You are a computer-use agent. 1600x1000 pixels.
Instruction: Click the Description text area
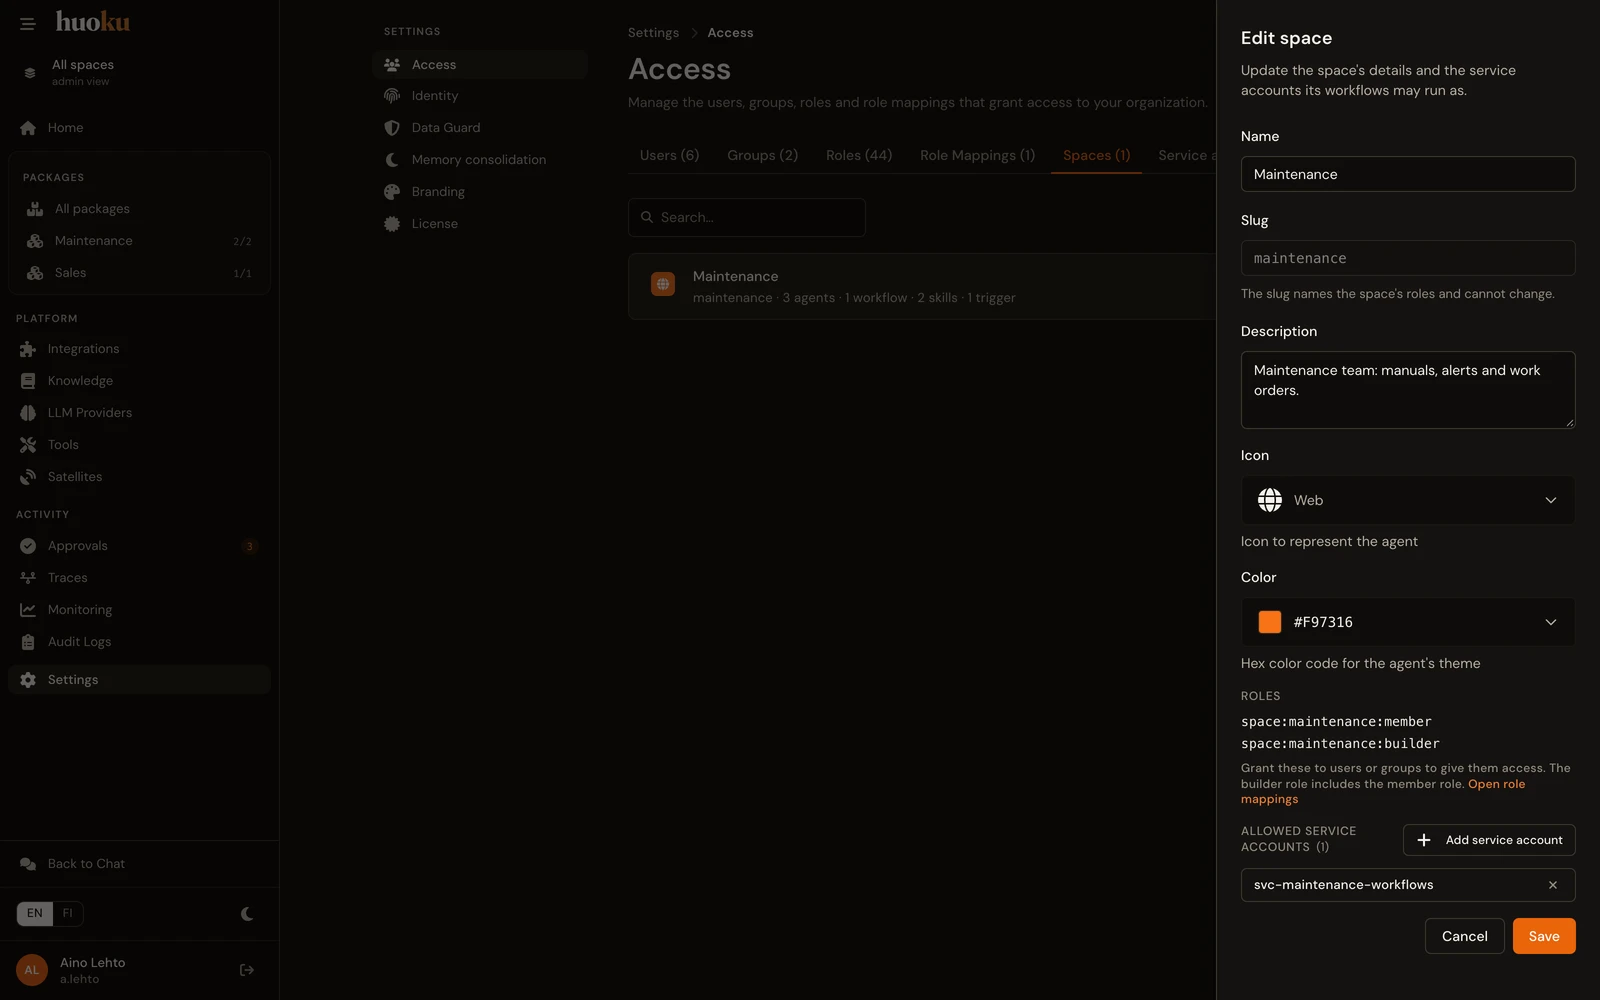(x=1408, y=390)
